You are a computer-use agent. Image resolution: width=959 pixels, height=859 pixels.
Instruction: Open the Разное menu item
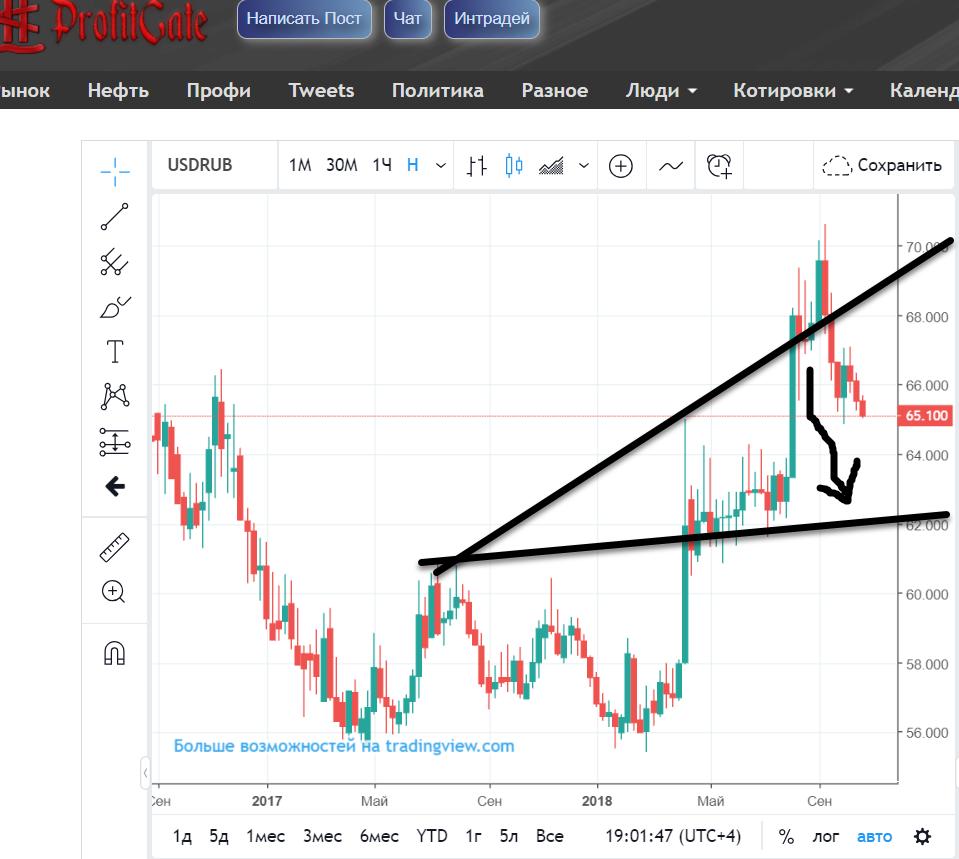(x=555, y=91)
